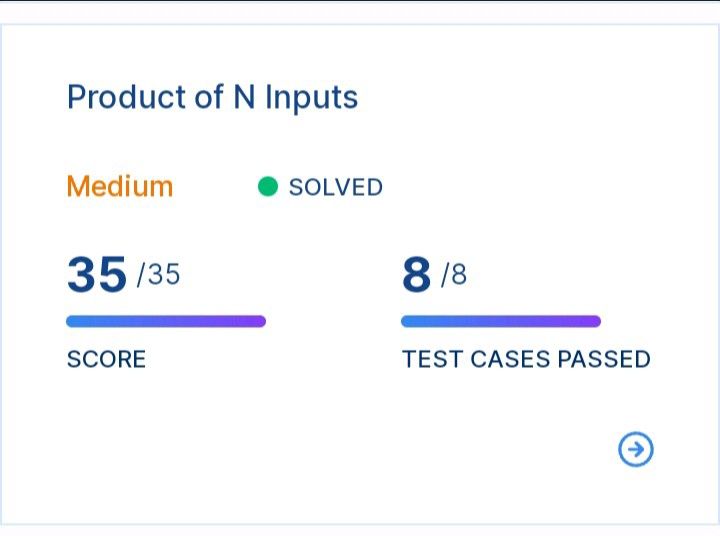Viewport: 720px width, 536px height.
Task: Click the /35 maximum score text
Action: click(158, 274)
